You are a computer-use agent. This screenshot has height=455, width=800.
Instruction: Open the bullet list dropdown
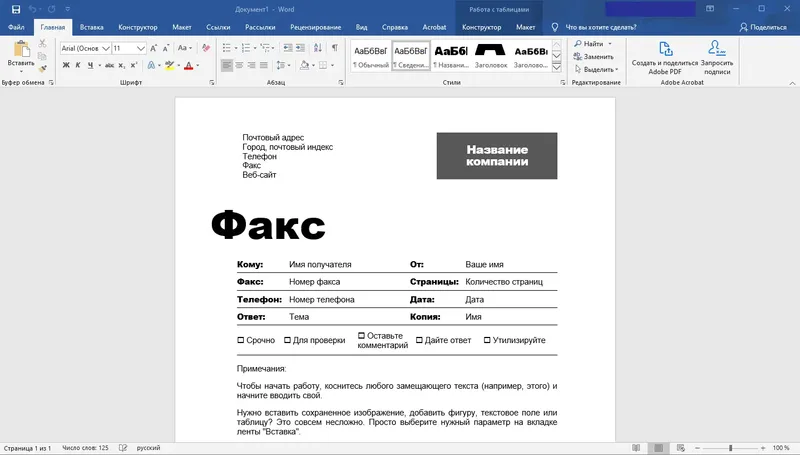tap(236, 48)
